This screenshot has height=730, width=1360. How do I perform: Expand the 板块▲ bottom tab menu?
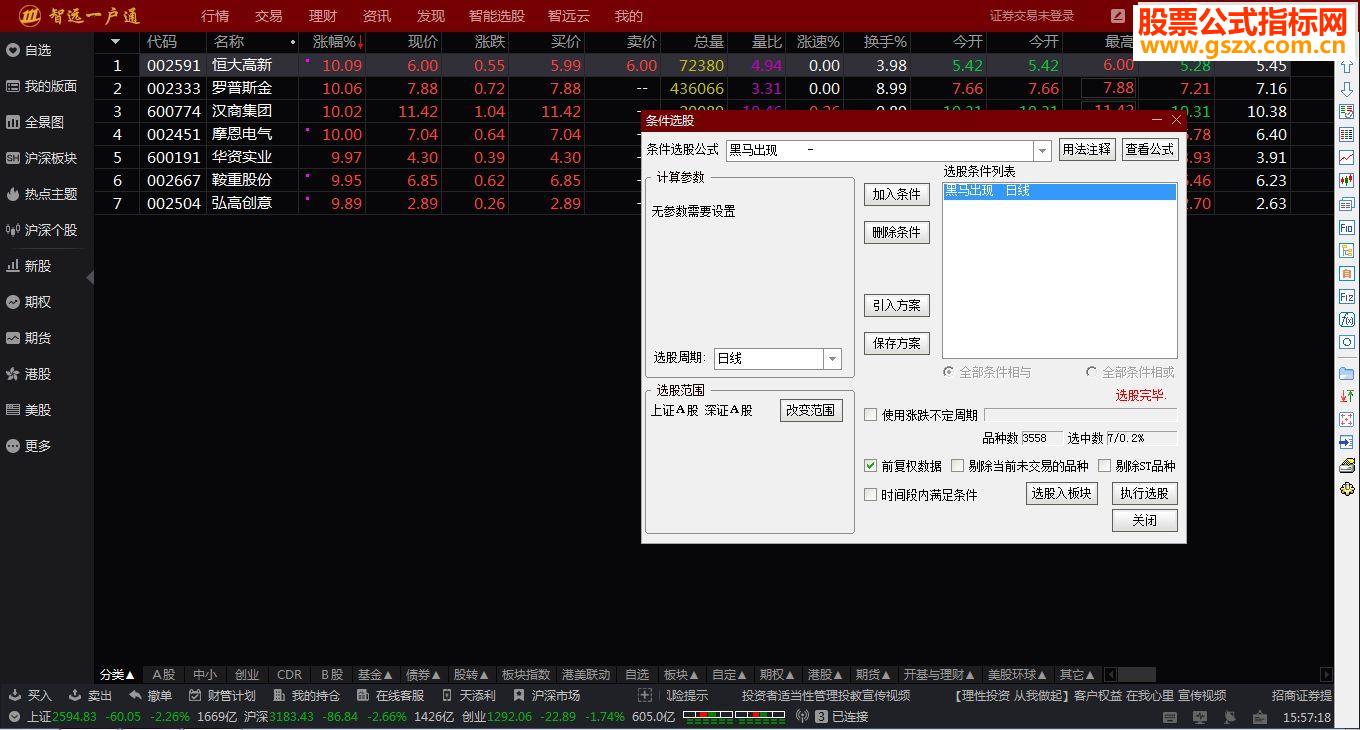681,675
